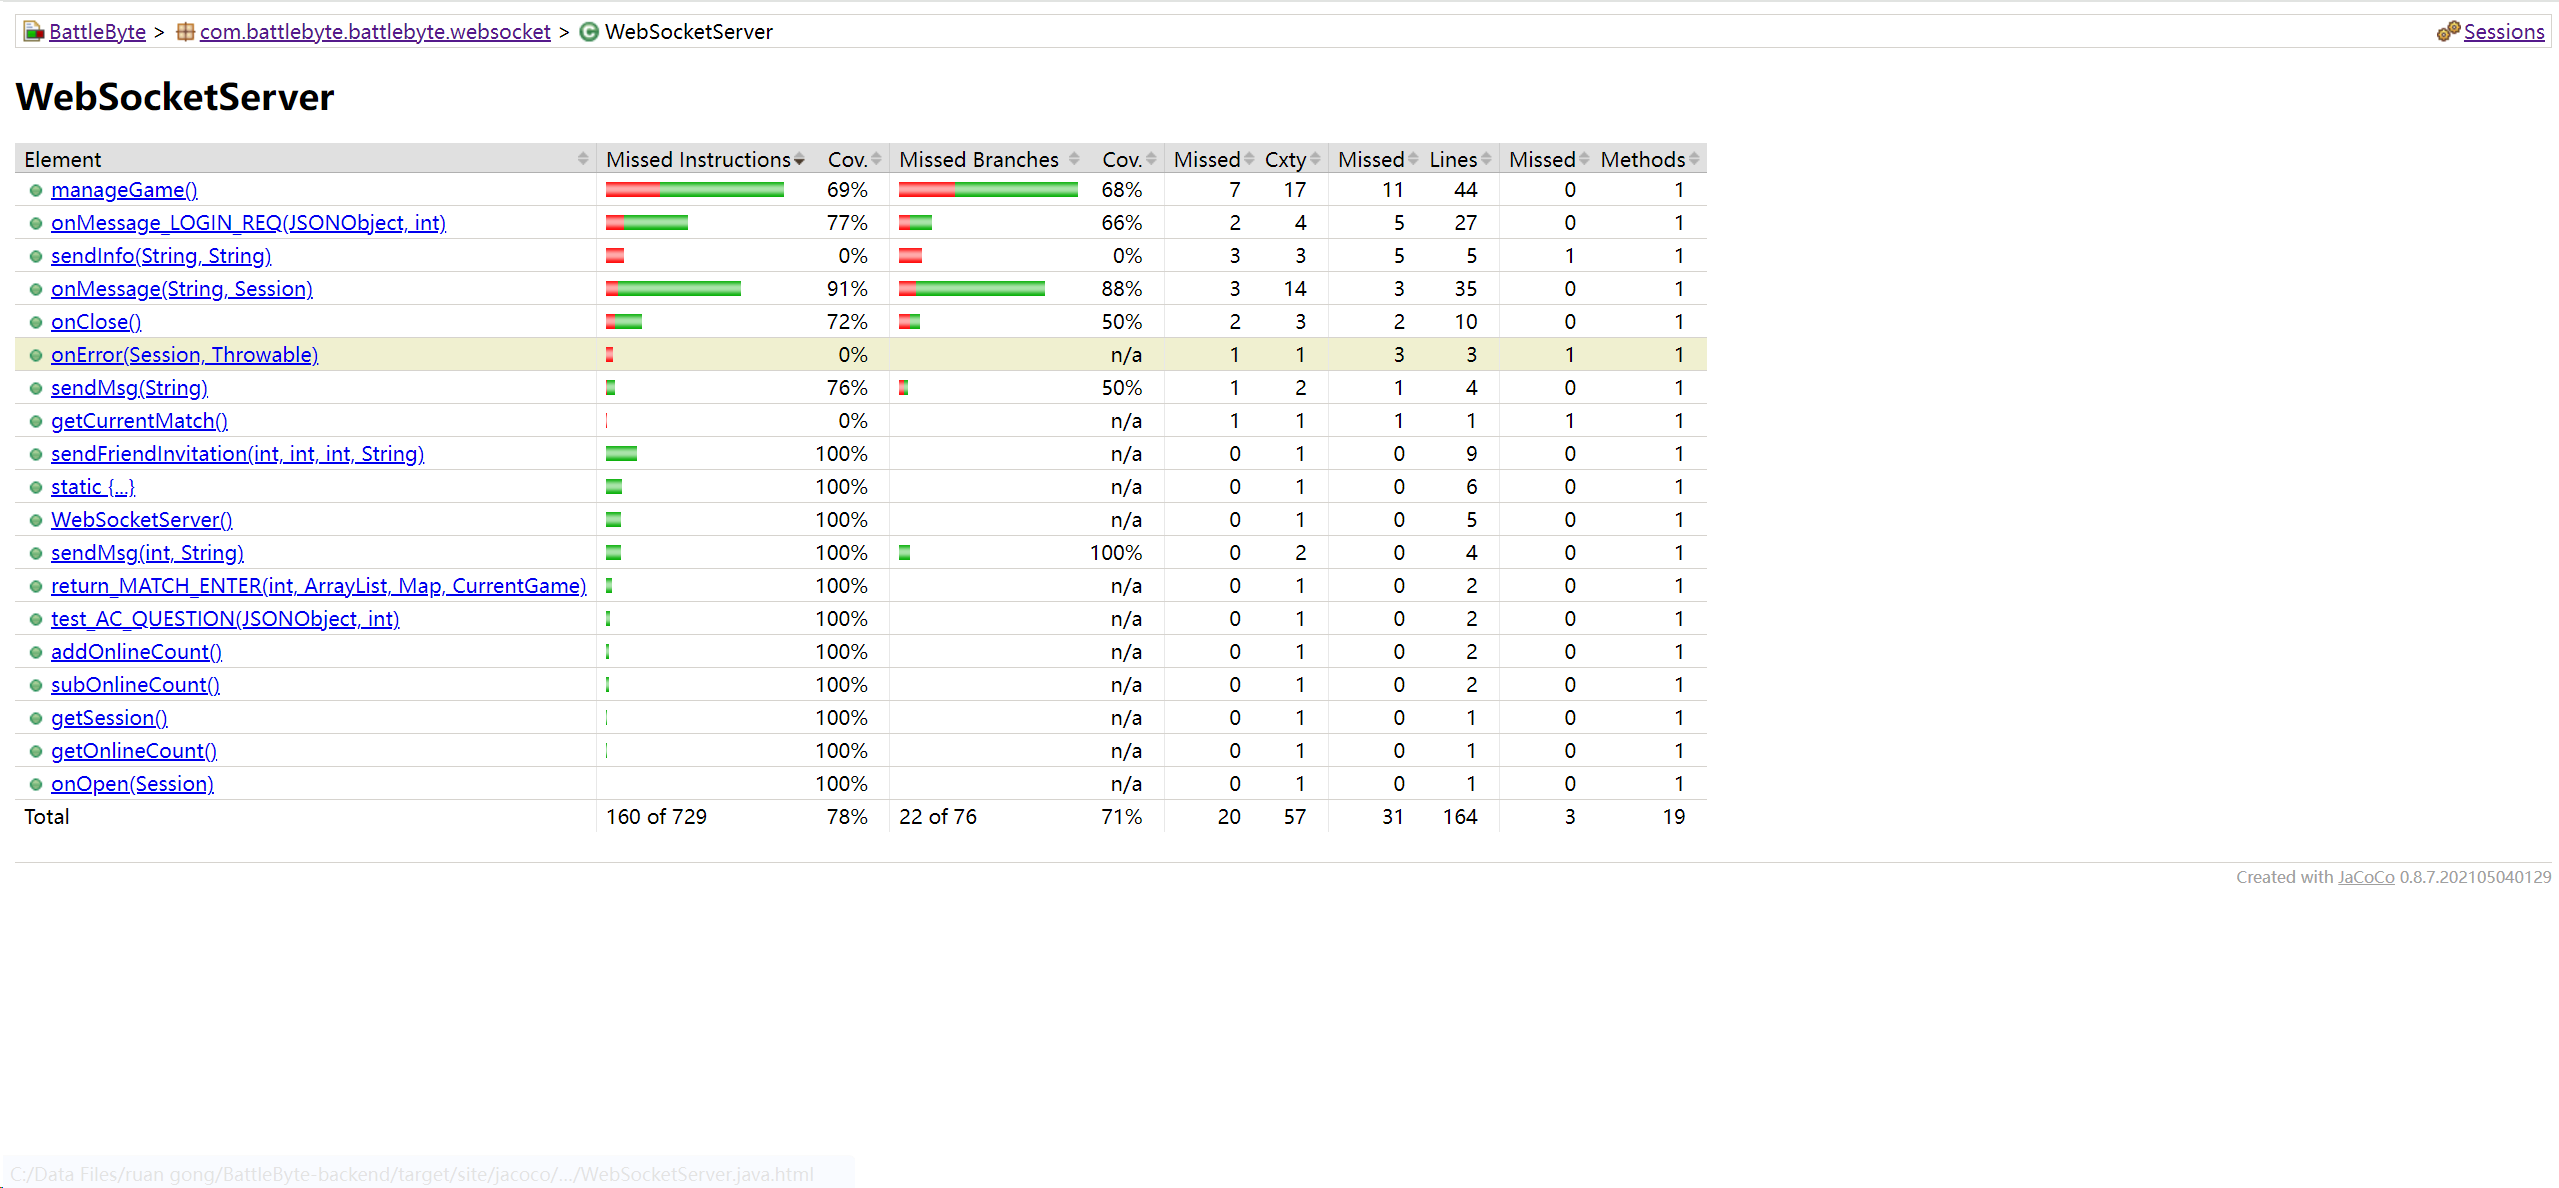The image size is (2559, 1188).
Task: Click the class icon beside WebSocketServer breadcrumb
Action: (x=590, y=32)
